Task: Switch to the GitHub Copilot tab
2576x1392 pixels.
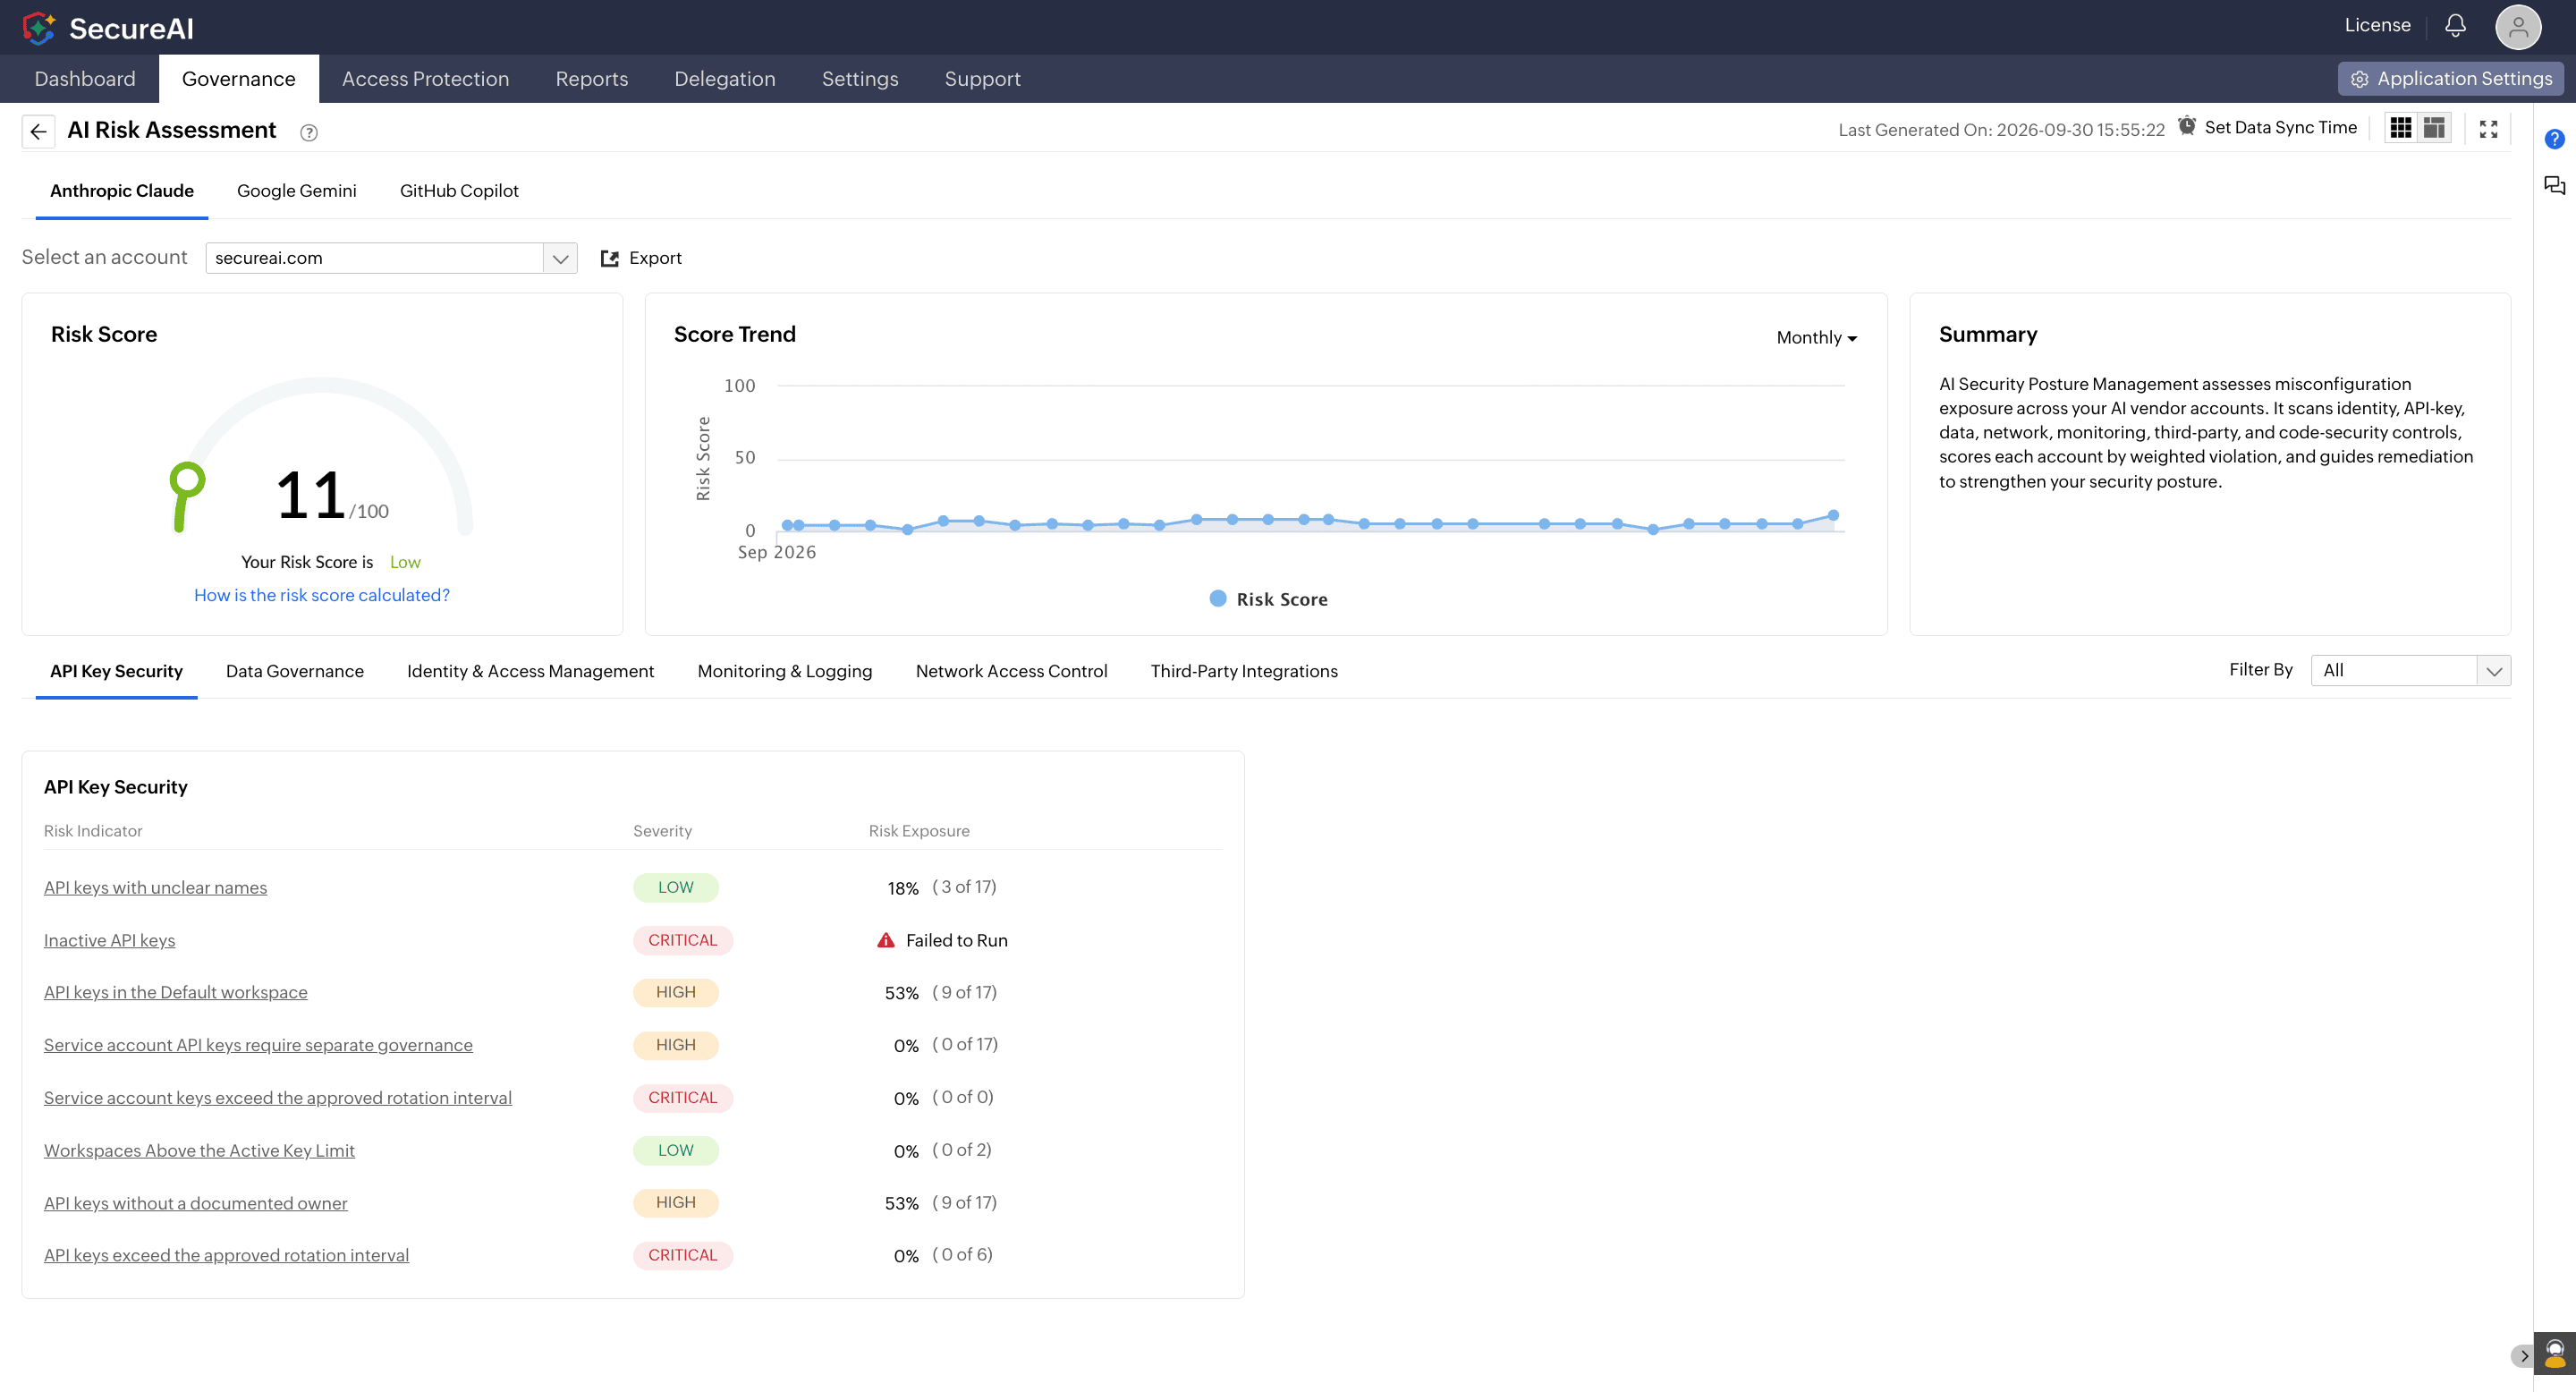Action: pos(459,191)
